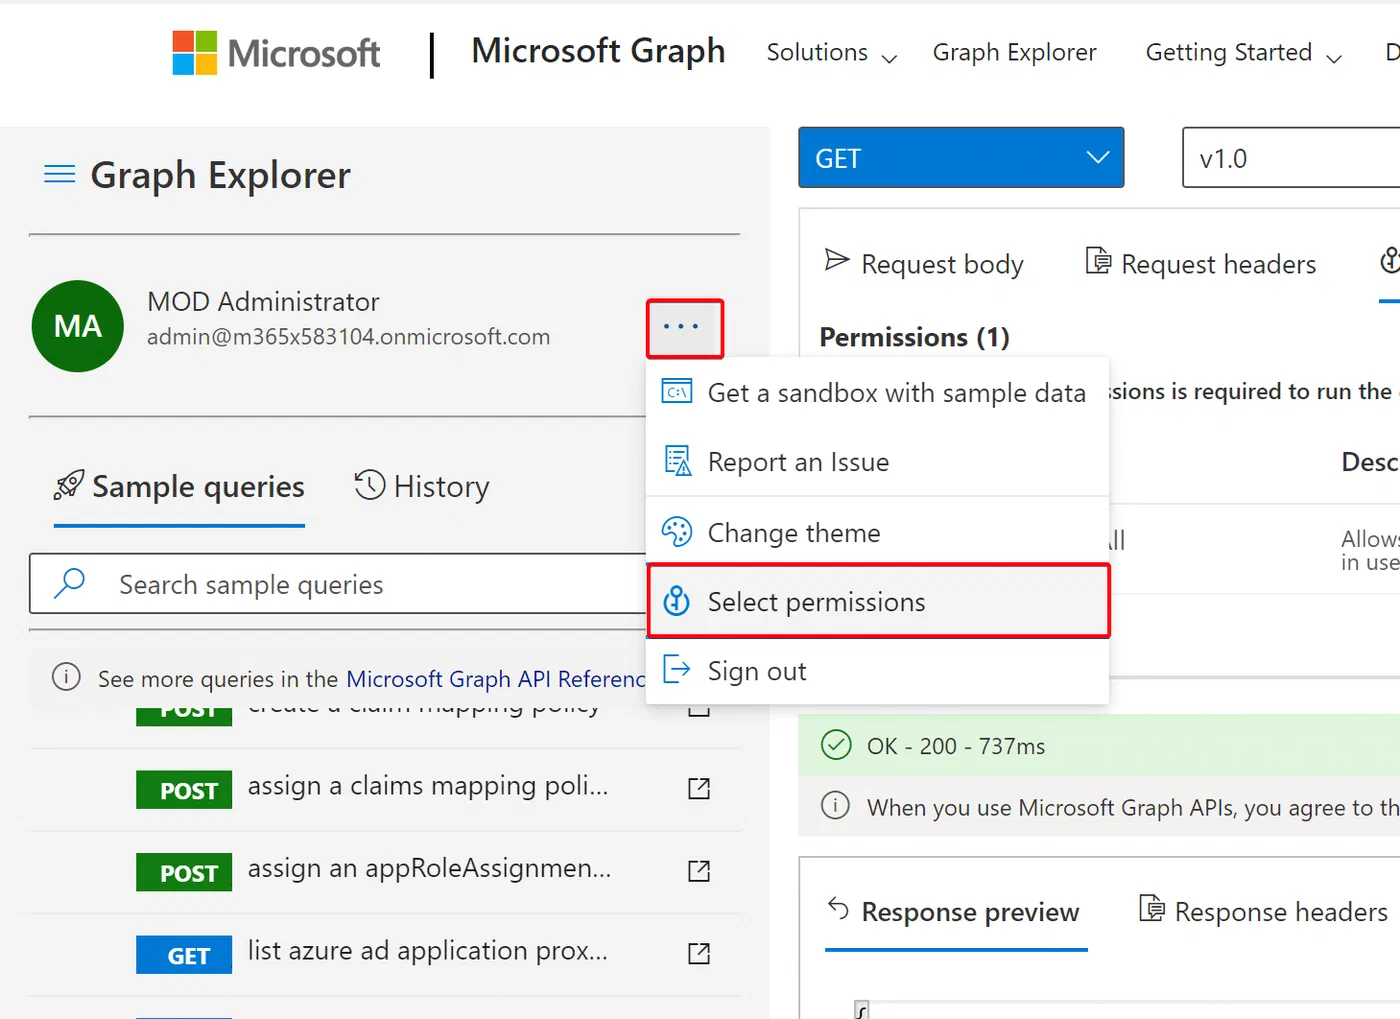Screen dimensions: 1400x1019
Task: Click the sandbox console icon
Action: point(677,392)
